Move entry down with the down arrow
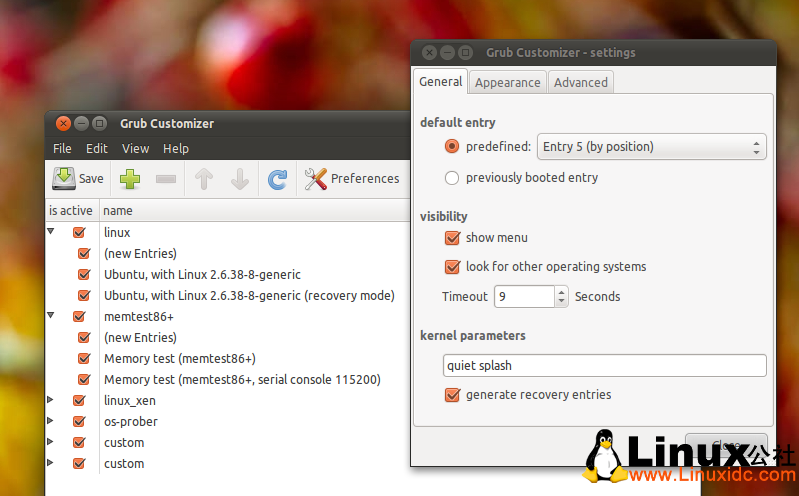The image size is (799, 496). (x=239, y=179)
